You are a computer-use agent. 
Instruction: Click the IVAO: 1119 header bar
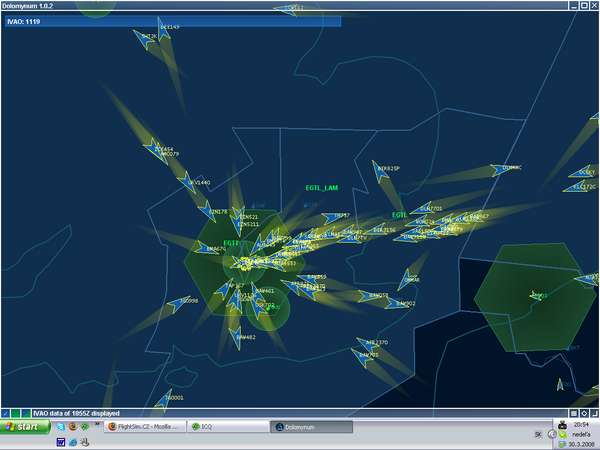(173, 21)
